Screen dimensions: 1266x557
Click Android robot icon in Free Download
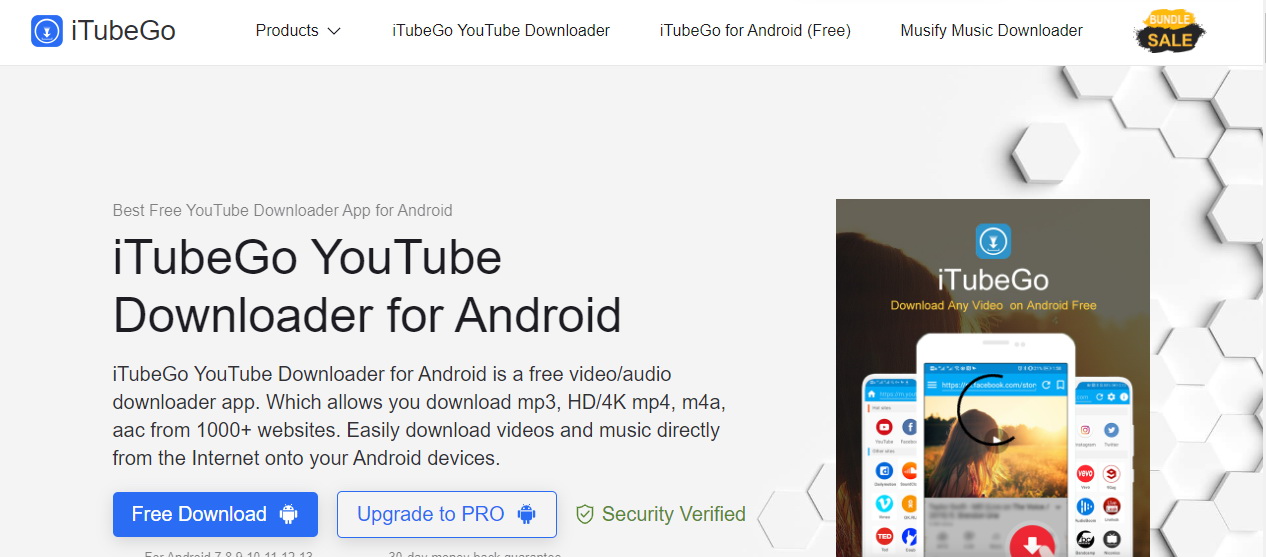[x=289, y=514]
